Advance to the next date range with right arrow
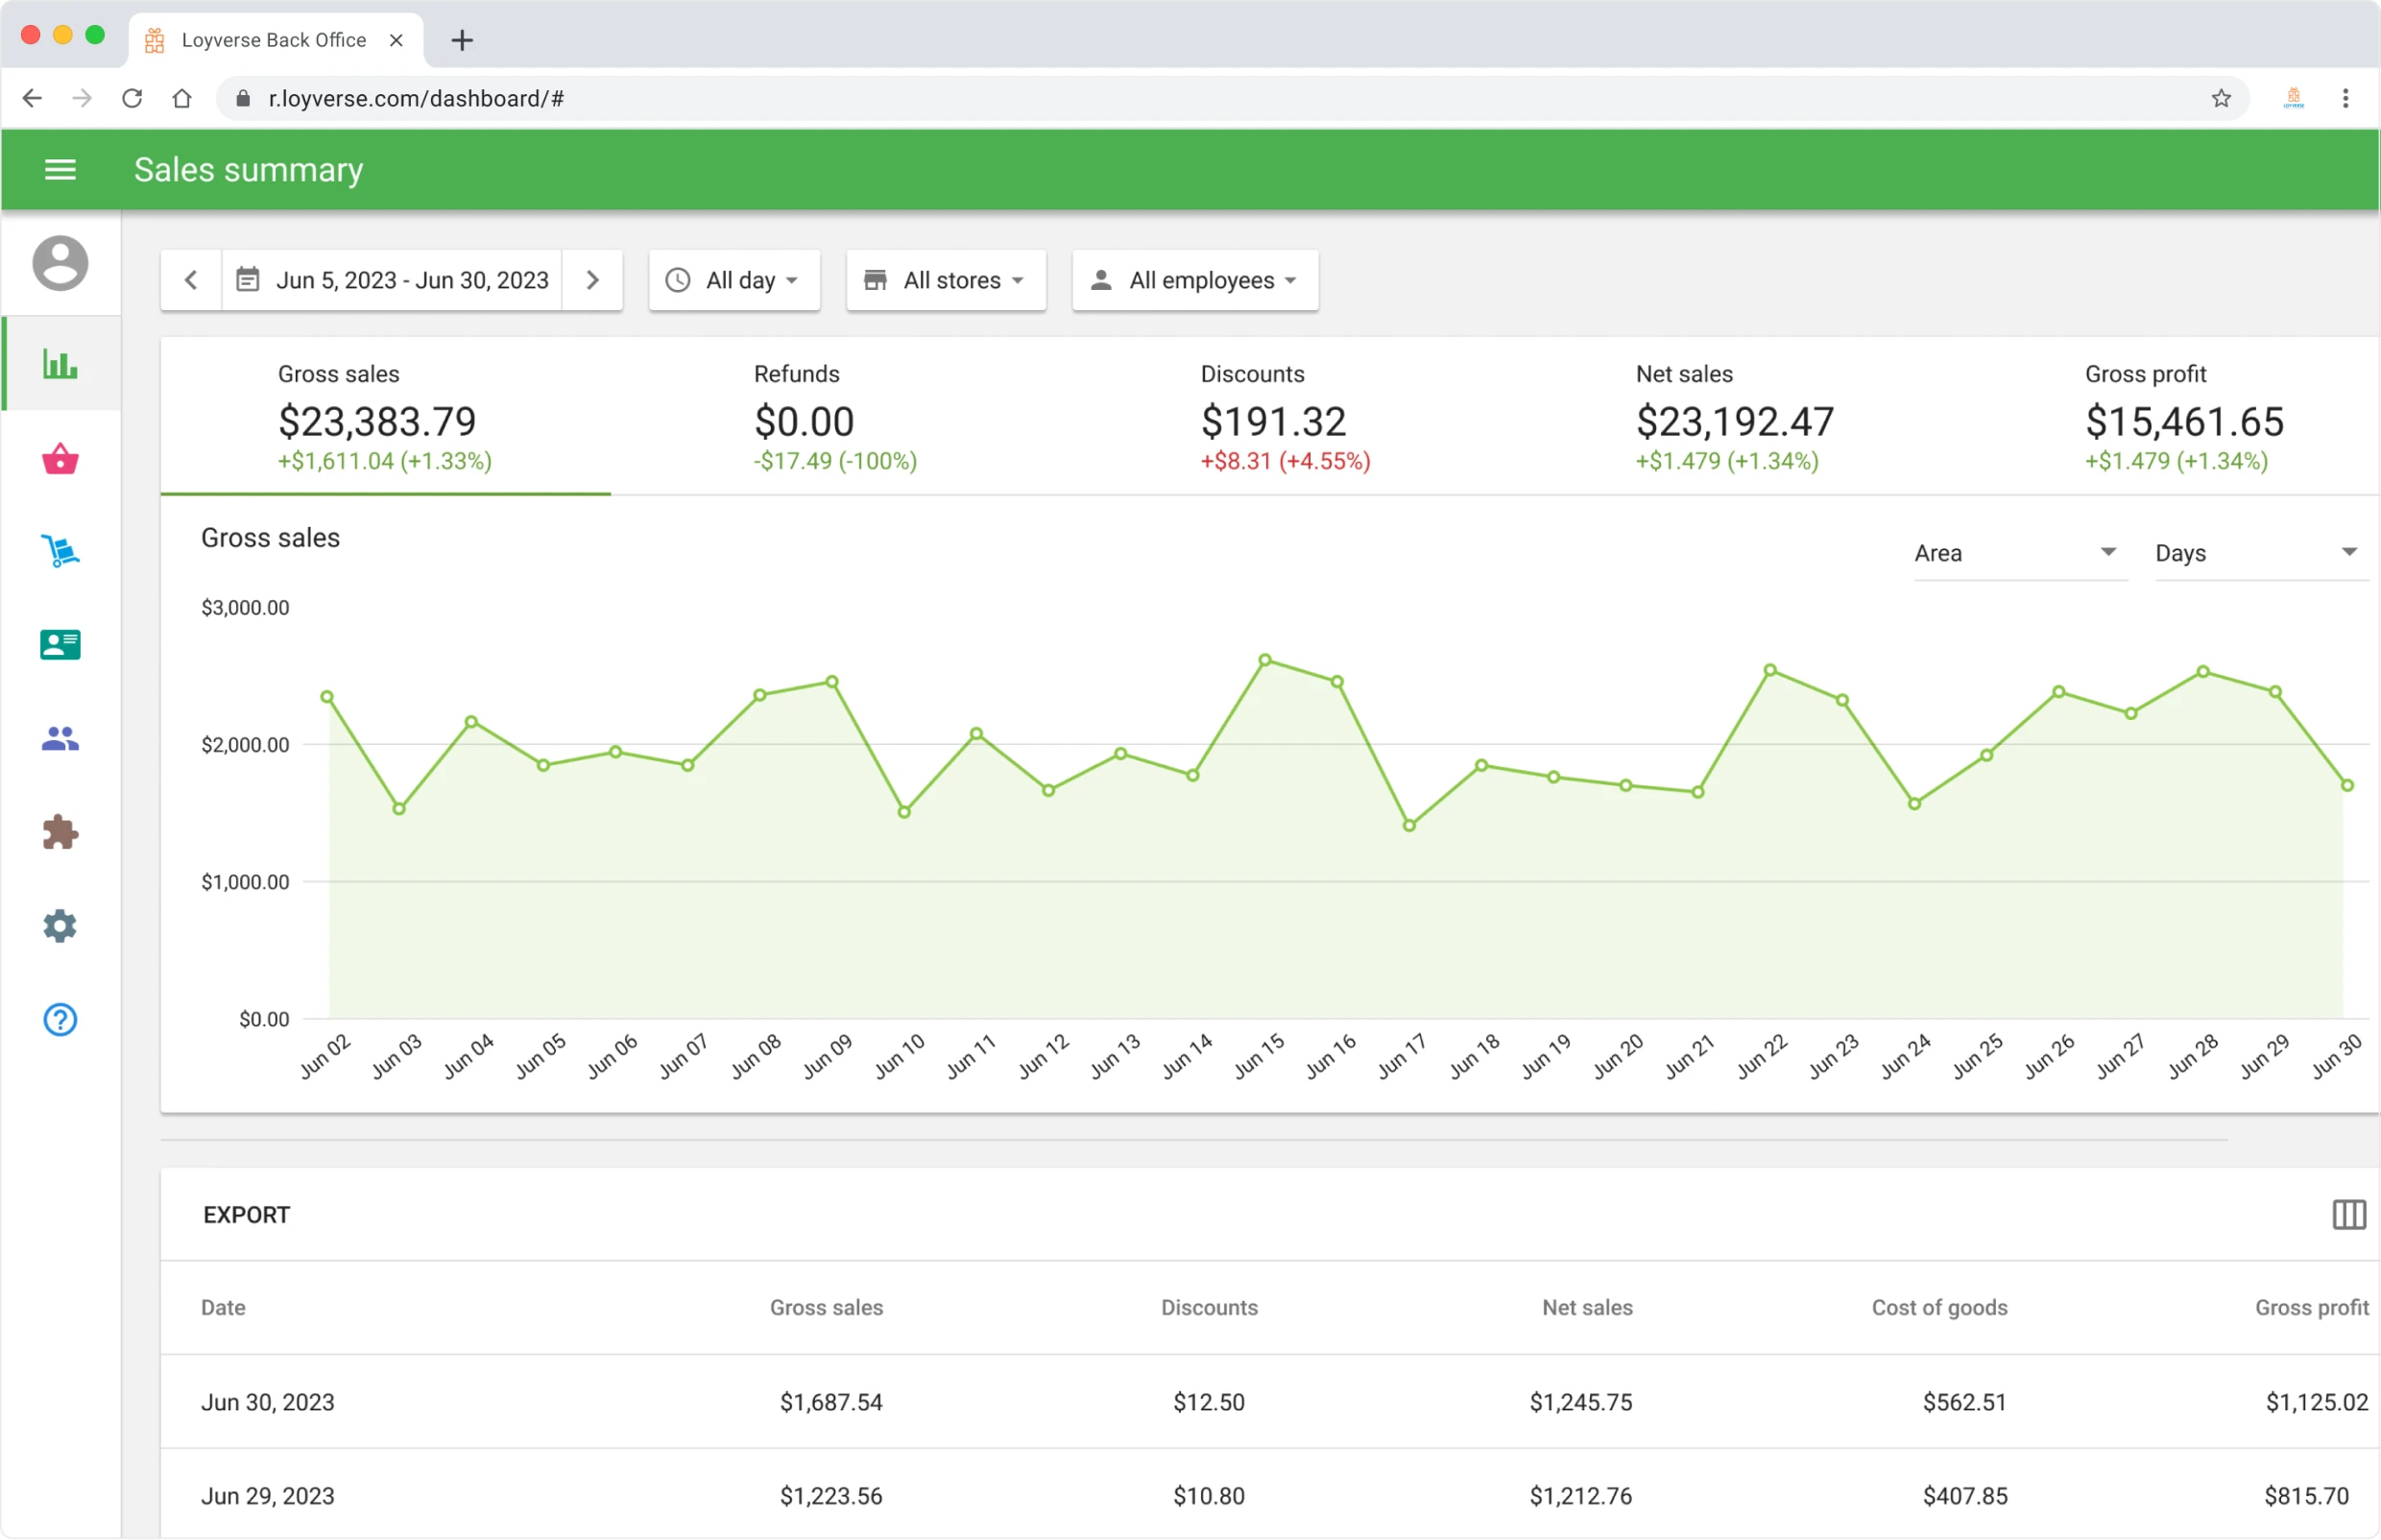This screenshot has width=2381, height=1540. tap(592, 280)
